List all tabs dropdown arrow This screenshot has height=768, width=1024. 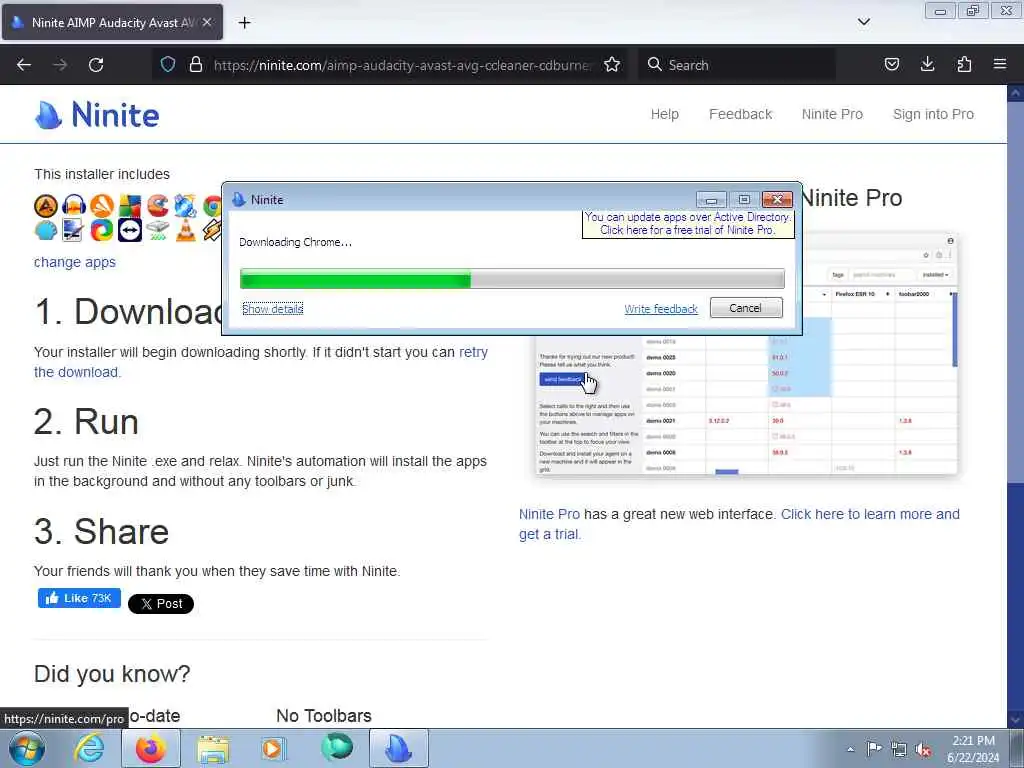tap(864, 22)
